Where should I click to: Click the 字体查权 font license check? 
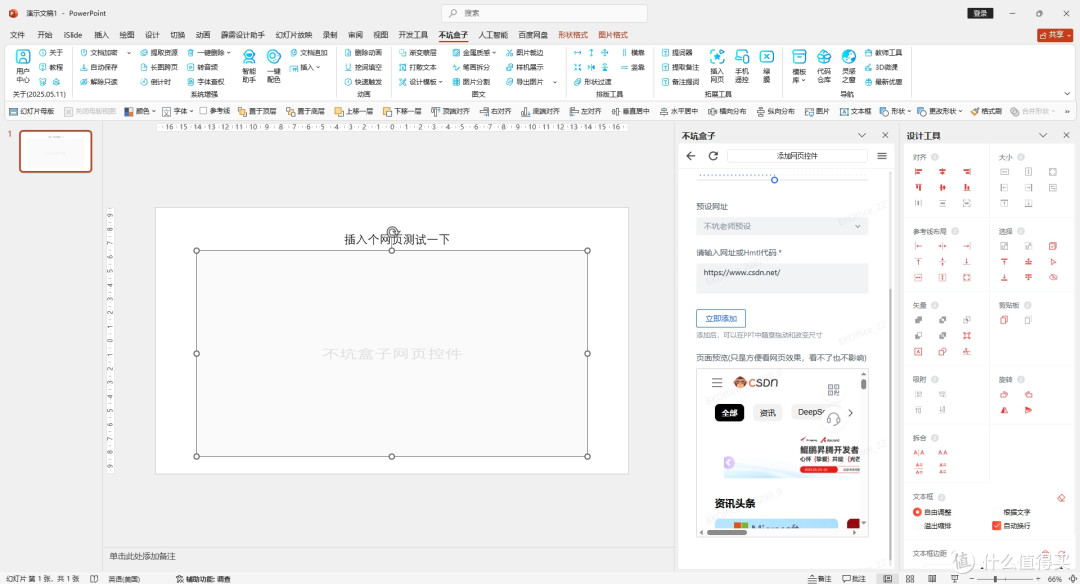coord(206,82)
